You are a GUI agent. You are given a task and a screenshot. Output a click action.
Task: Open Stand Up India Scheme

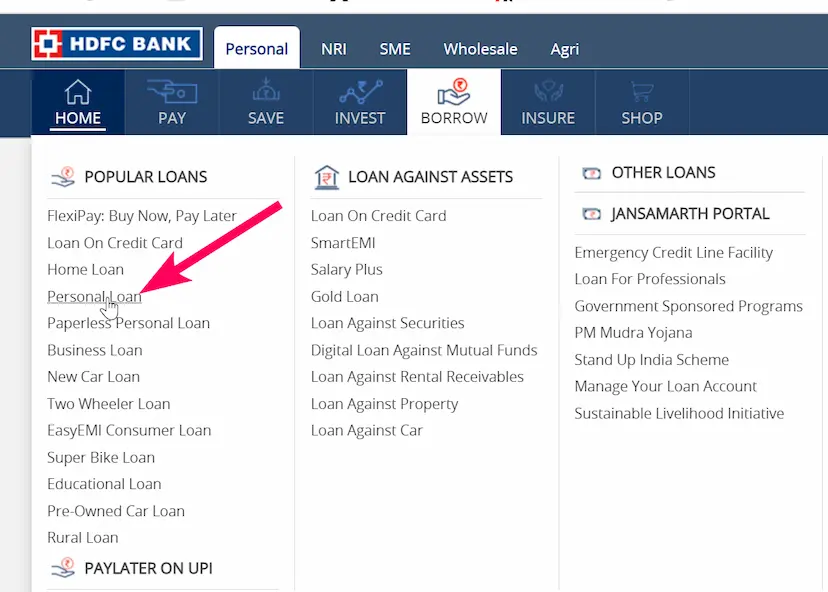[x=652, y=360]
